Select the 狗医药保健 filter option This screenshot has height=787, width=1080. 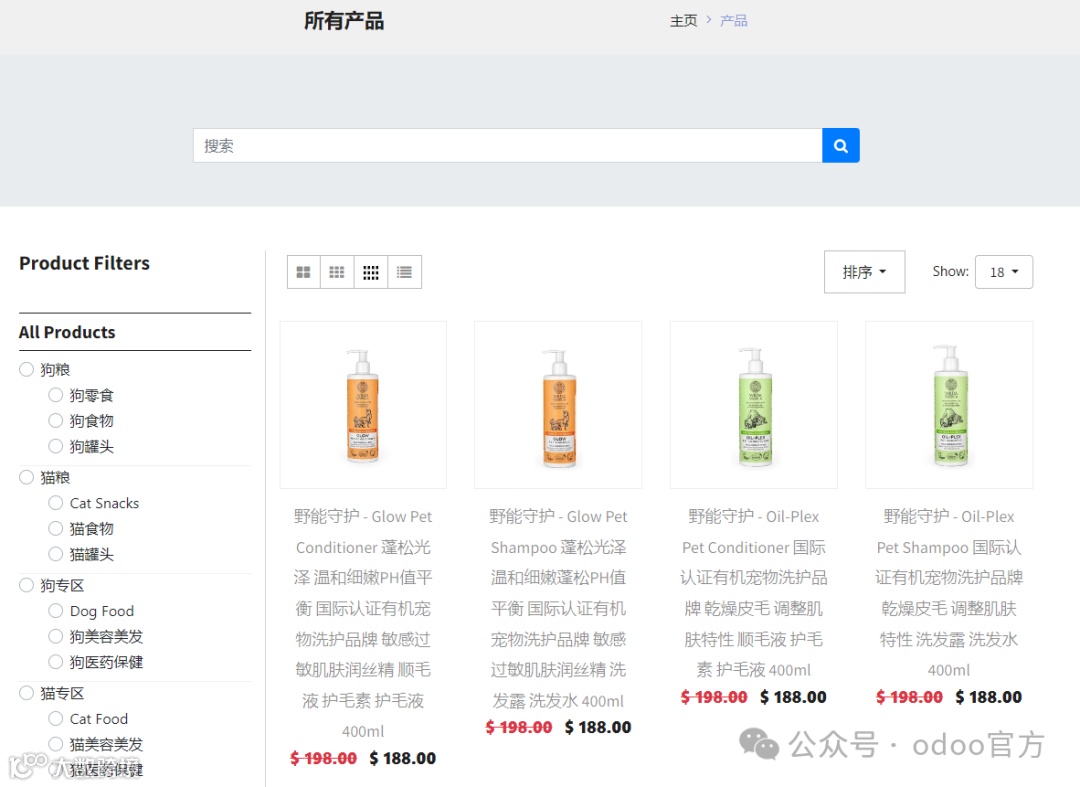click(56, 662)
